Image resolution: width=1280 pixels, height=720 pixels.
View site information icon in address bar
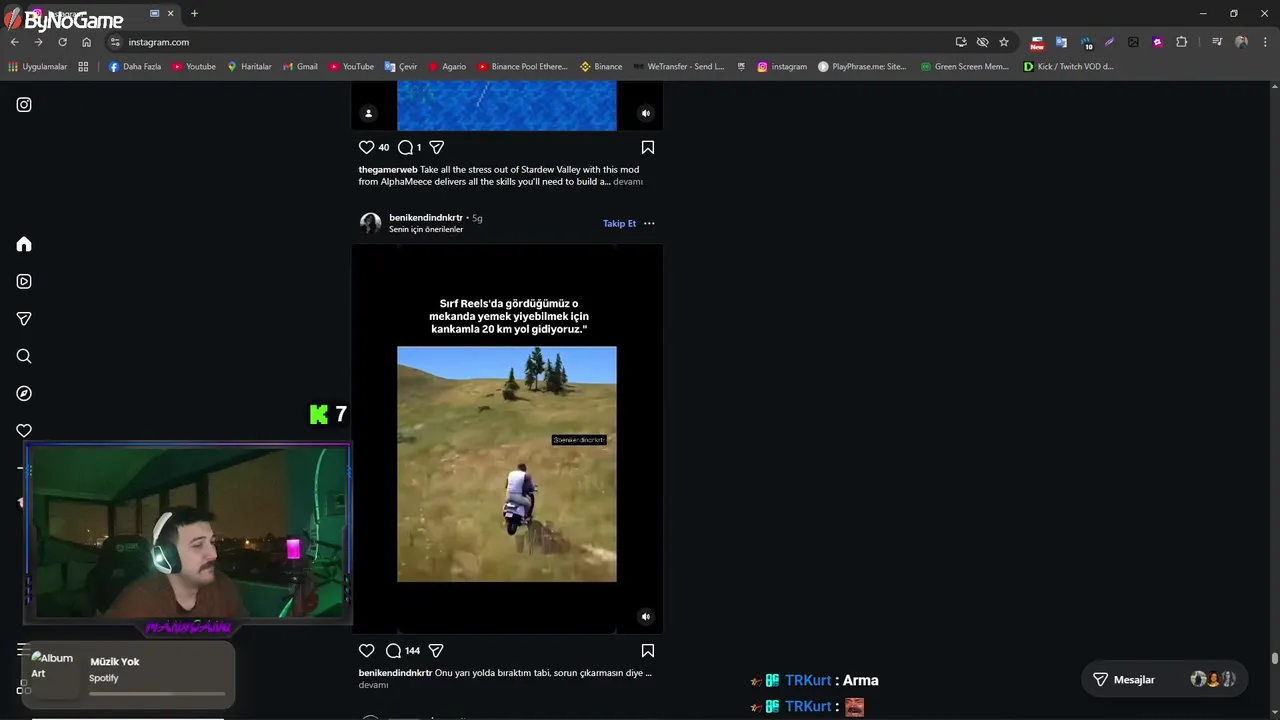point(115,42)
